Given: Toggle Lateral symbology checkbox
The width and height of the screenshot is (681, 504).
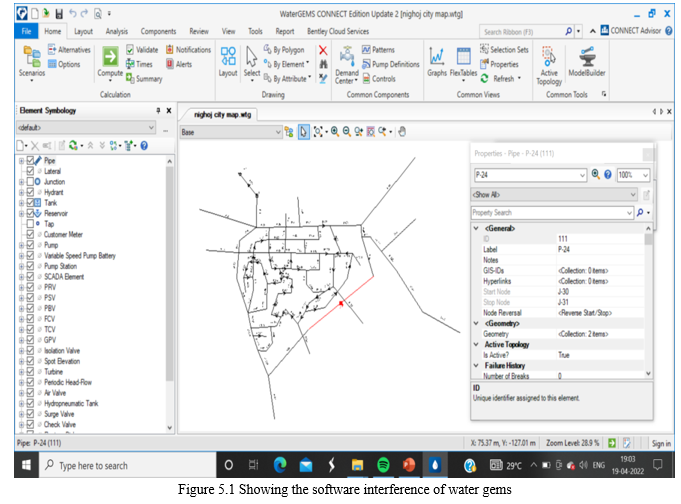Looking at the screenshot, I should point(30,171).
